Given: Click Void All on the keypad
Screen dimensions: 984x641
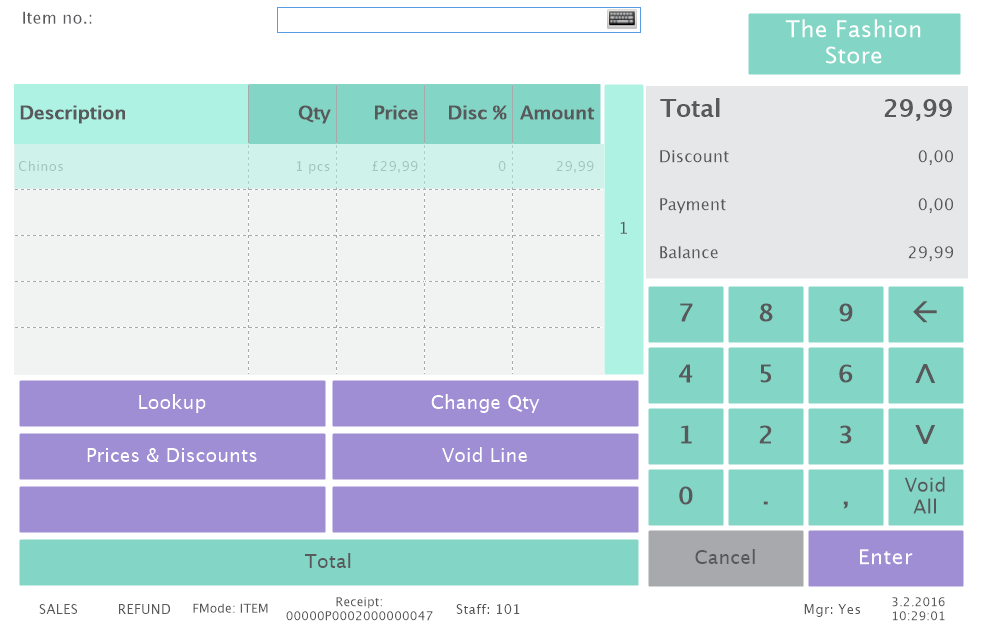Looking at the screenshot, I should [x=925, y=496].
